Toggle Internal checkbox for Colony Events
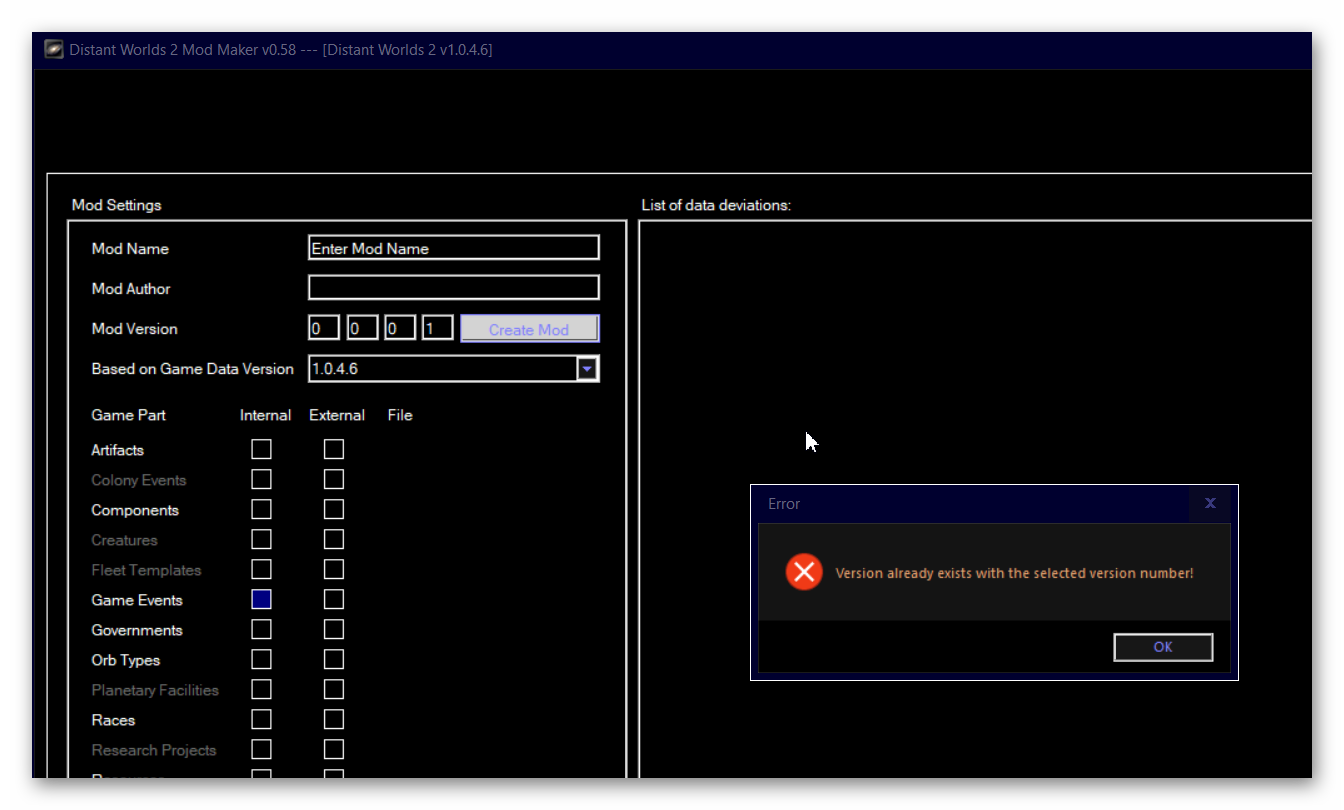Image resolution: width=1344 pixels, height=810 pixels. click(261, 479)
